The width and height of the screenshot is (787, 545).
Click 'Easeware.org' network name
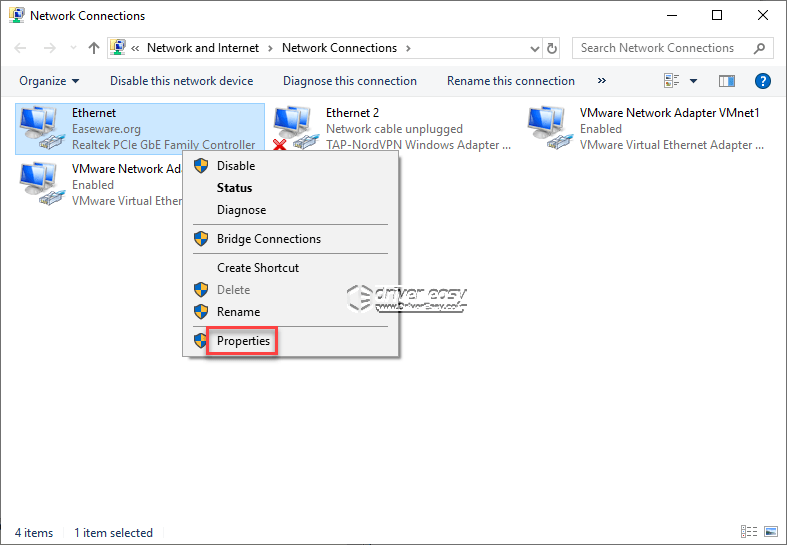(x=106, y=129)
